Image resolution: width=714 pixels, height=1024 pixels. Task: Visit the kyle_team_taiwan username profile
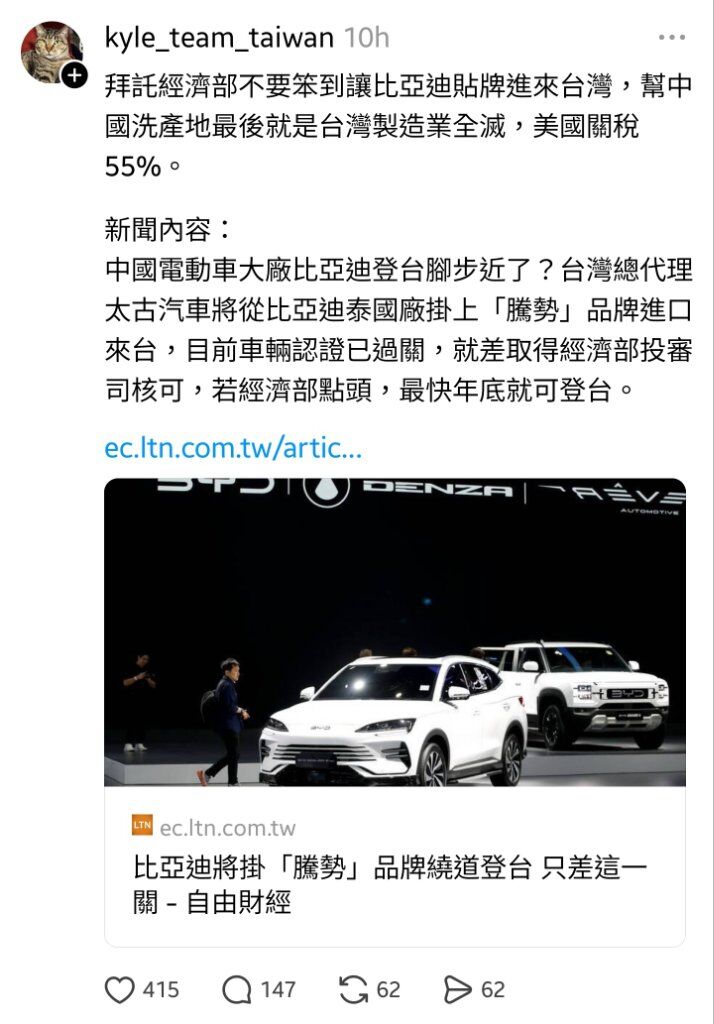pos(219,39)
